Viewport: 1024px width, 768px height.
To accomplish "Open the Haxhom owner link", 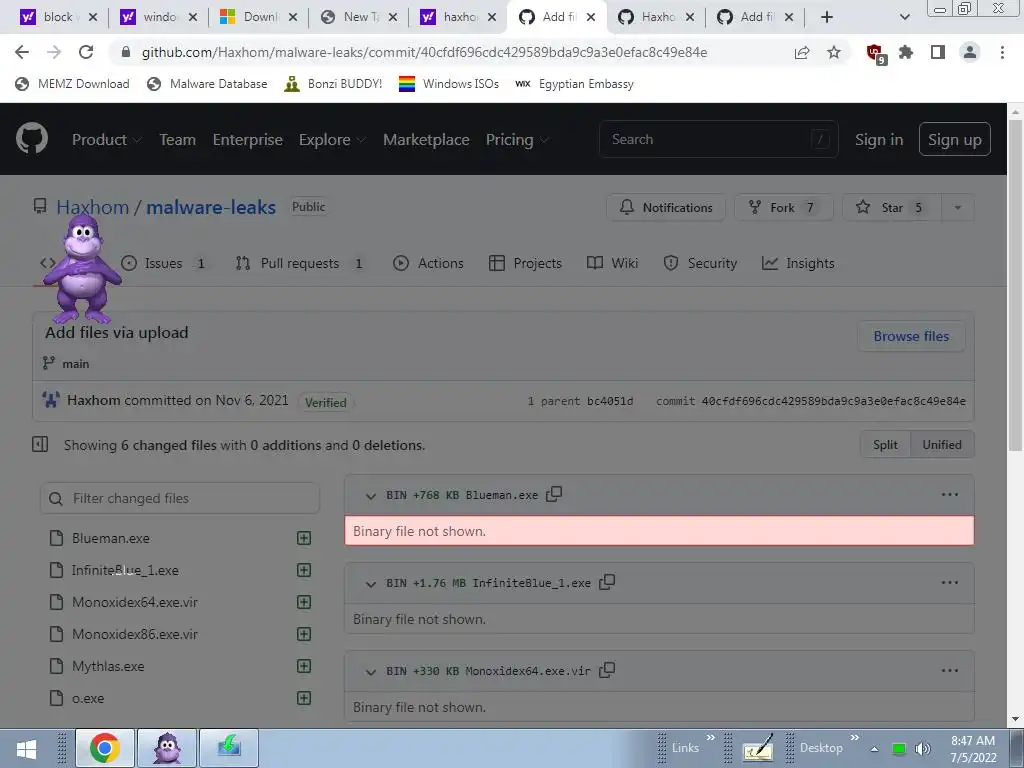I will [x=93, y=207].
